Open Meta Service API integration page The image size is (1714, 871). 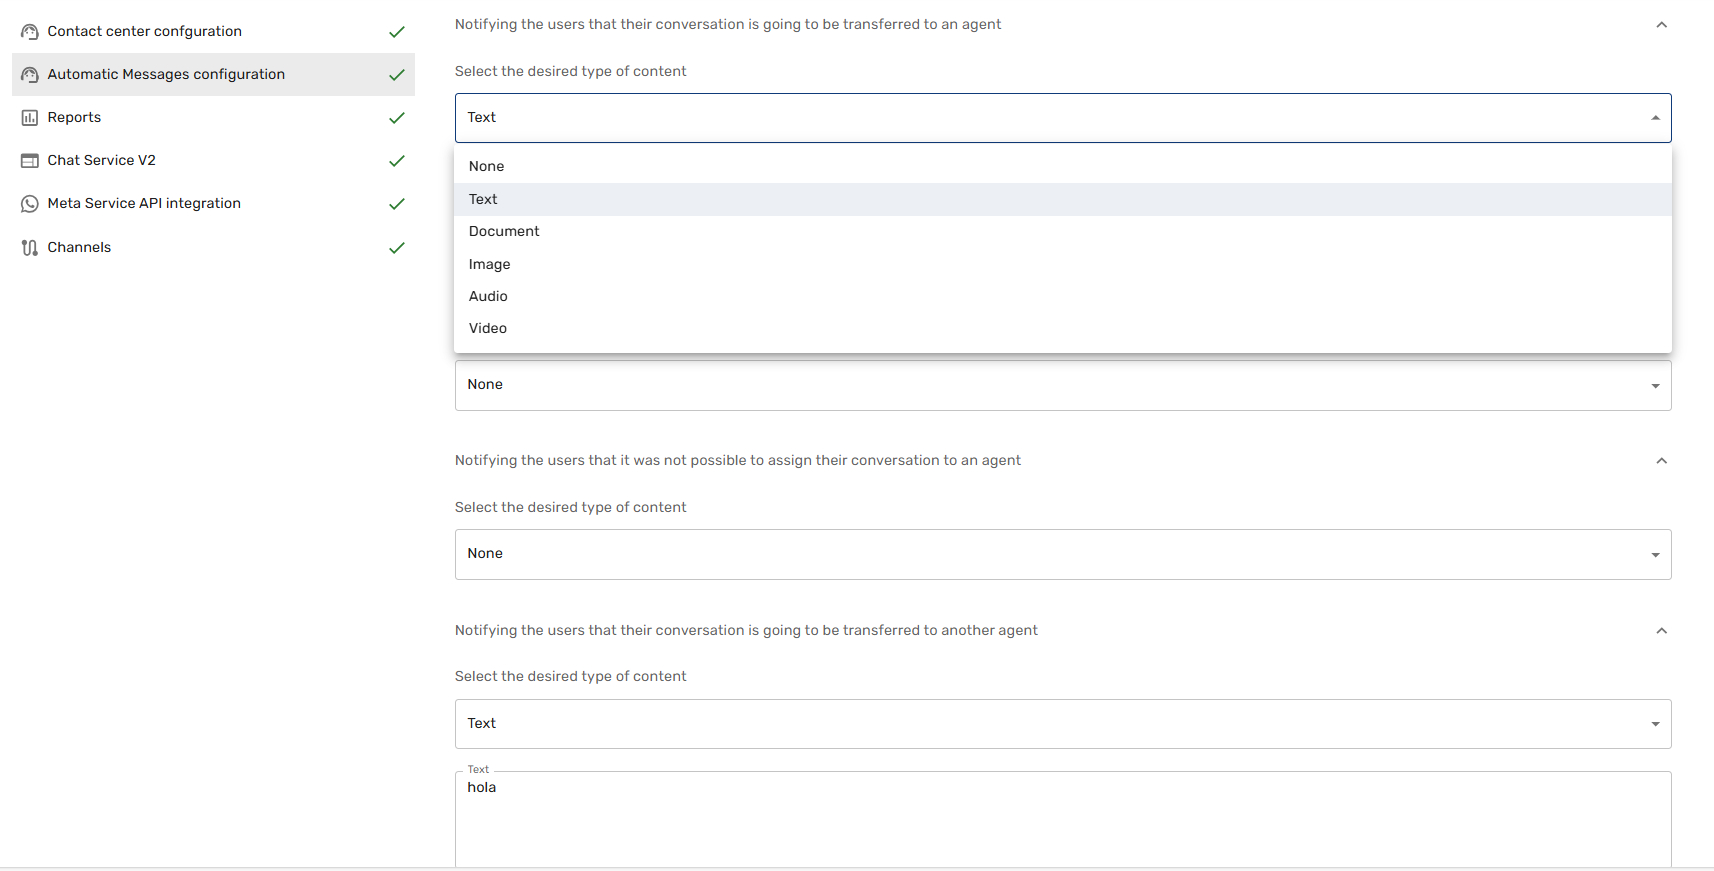click(x=144, y=204)
